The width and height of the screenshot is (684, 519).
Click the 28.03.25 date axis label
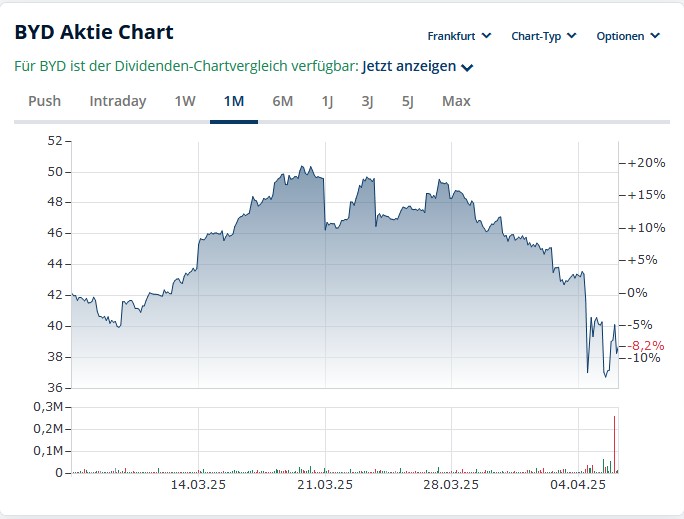(451, 485)
